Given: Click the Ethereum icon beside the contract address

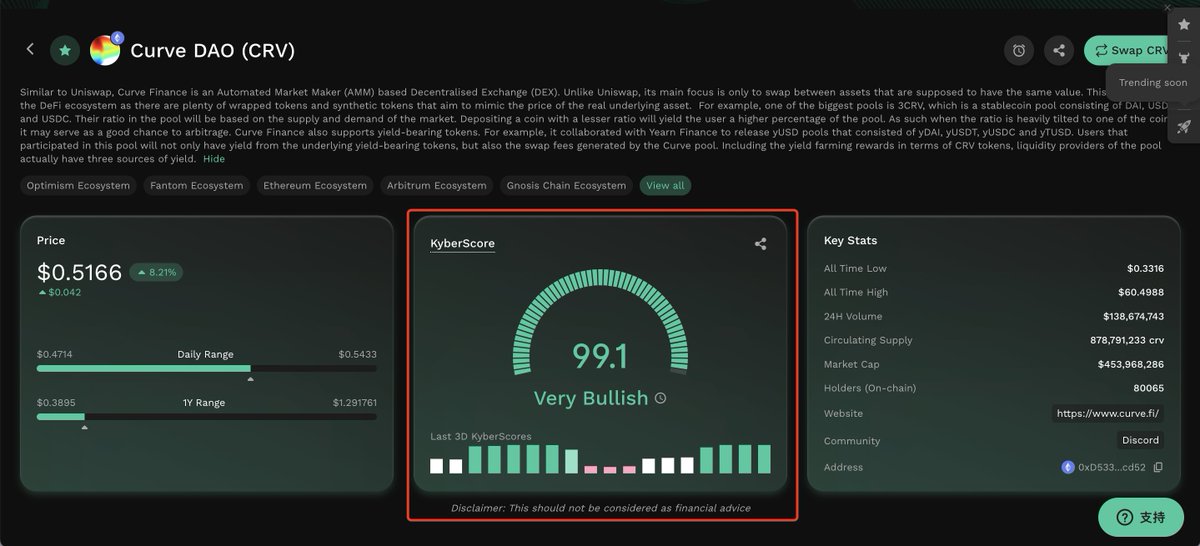Looking at the screenshot, I should (x=1067, y=467).
